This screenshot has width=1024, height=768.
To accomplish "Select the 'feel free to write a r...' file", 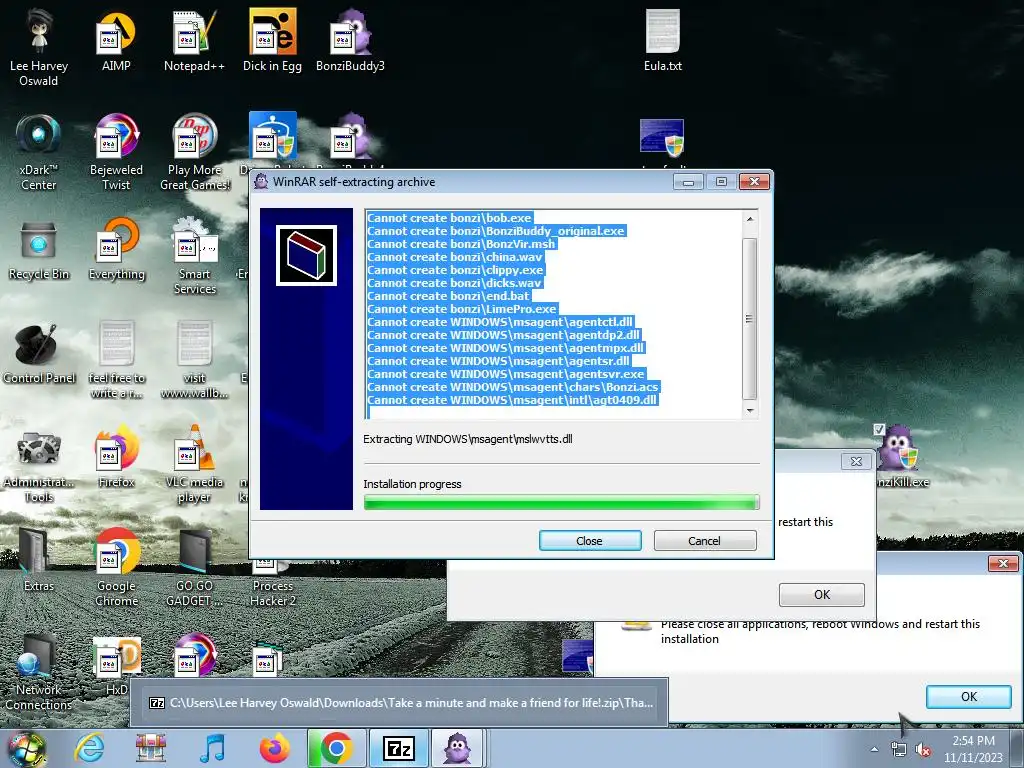I will tap(116, 360).
